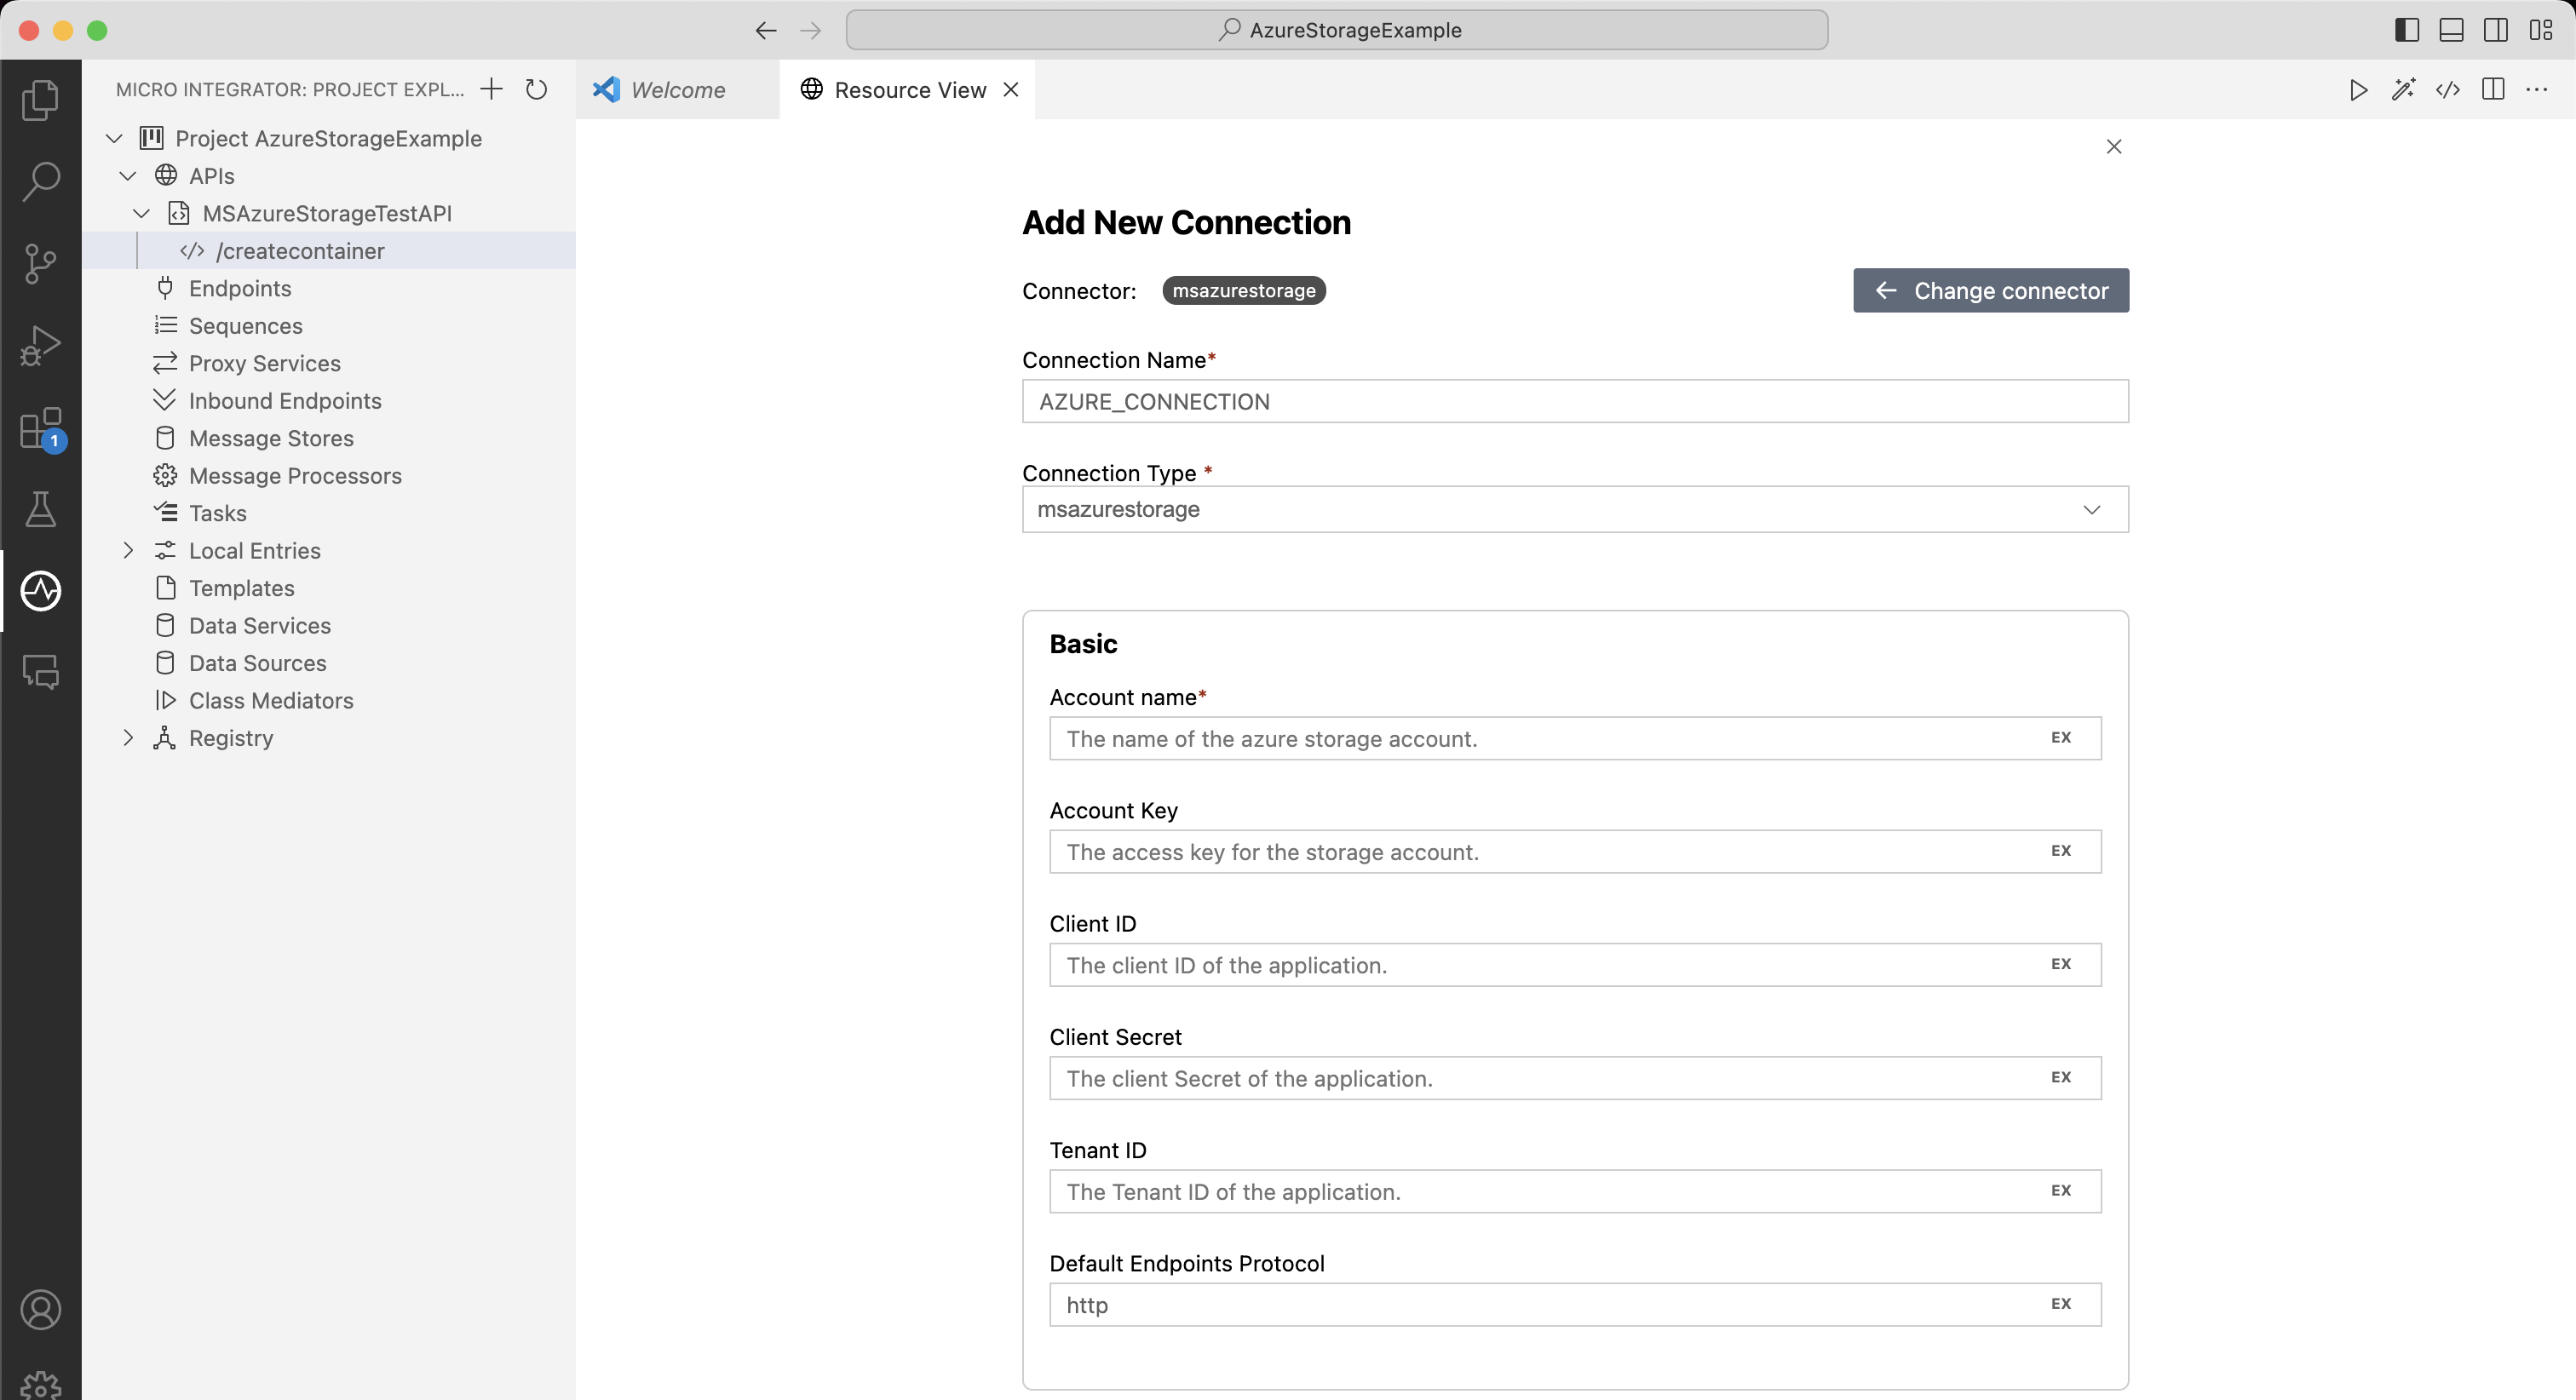Image resolution: width=2576 pixels, height=1400 pixels.
Task: Open More Actions ellipsis in editor toolbar
Action: click(x=2537, y=90)
